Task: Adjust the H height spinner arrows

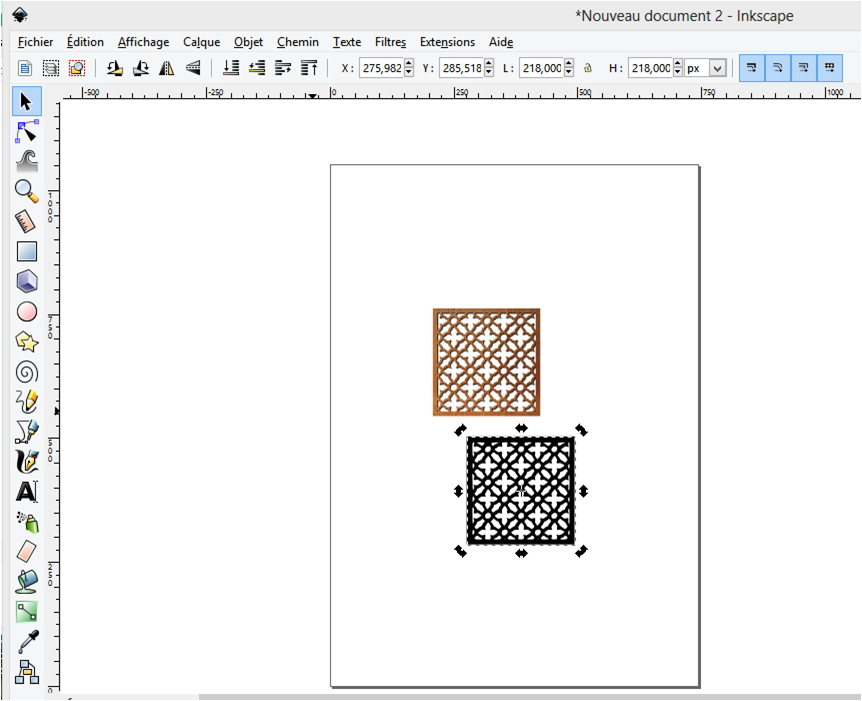Action: tap(678, 68)
